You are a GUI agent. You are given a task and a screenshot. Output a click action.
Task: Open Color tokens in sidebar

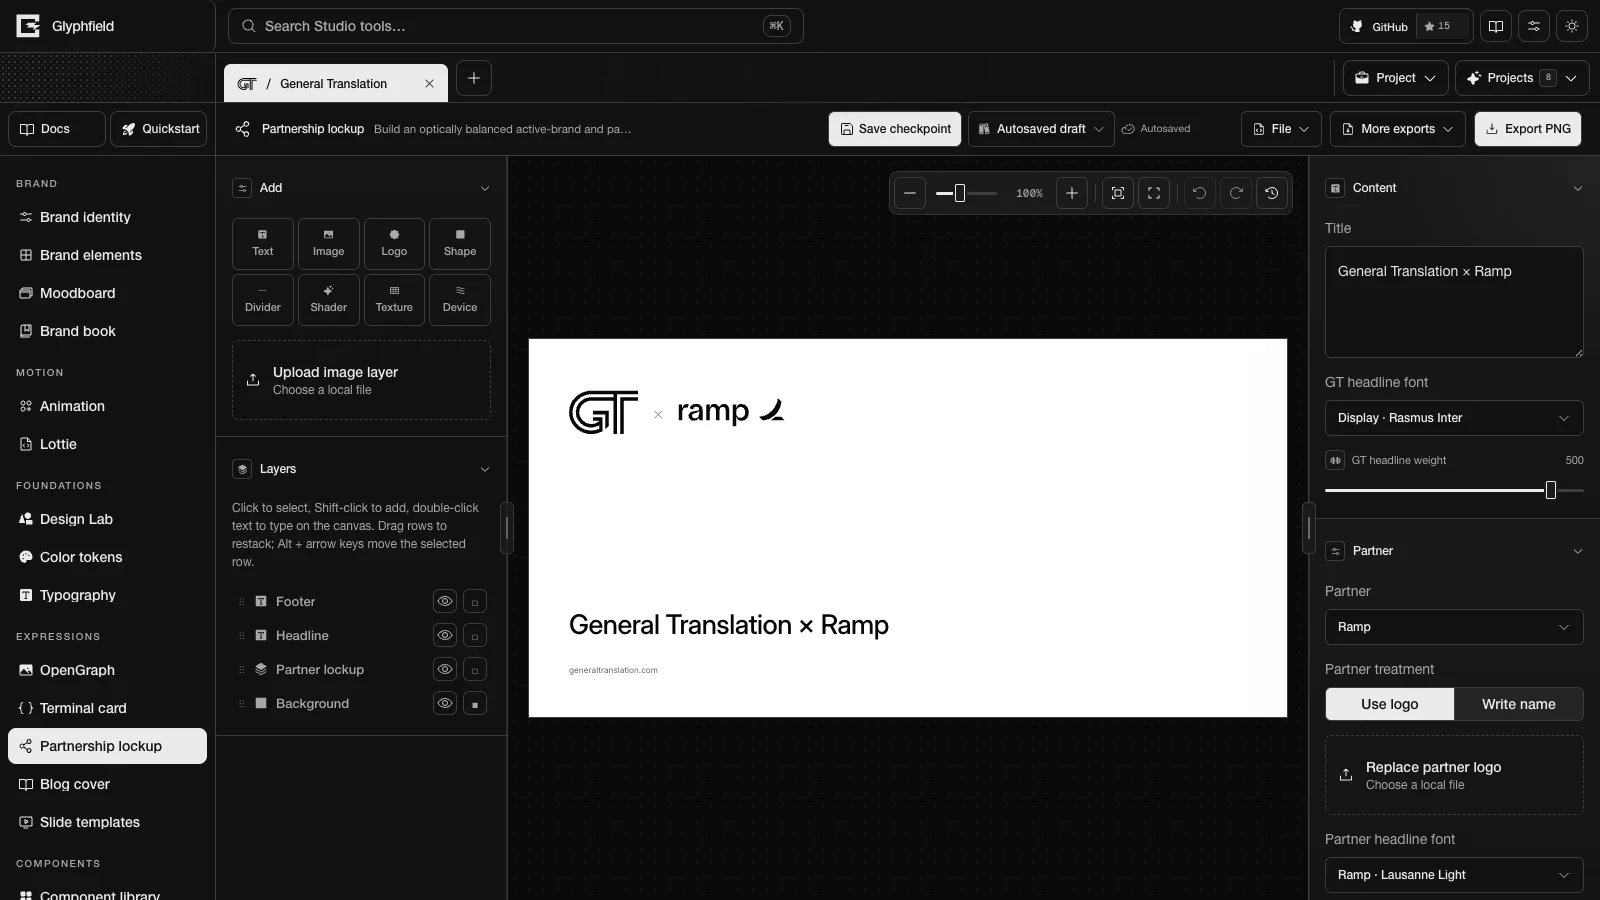[108, 557]
